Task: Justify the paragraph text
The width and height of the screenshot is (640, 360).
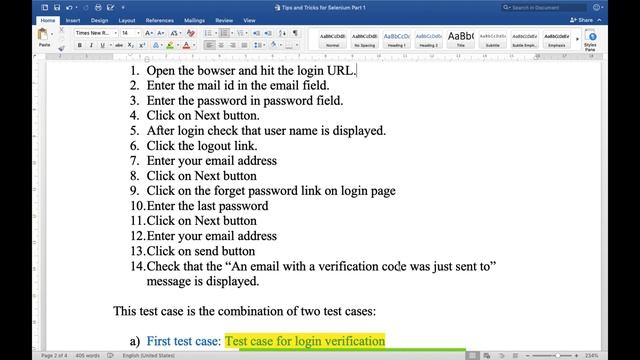Action: 244,45
